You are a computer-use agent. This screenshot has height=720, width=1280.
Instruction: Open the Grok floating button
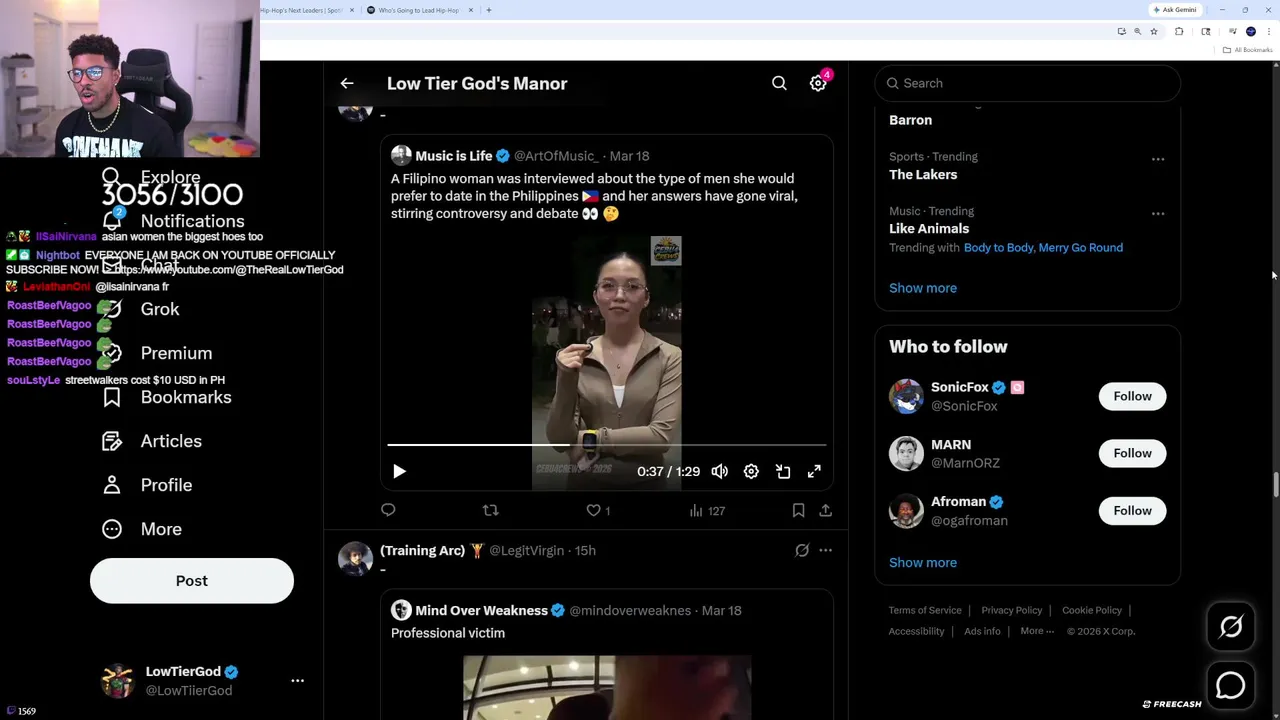(1231, 627)
